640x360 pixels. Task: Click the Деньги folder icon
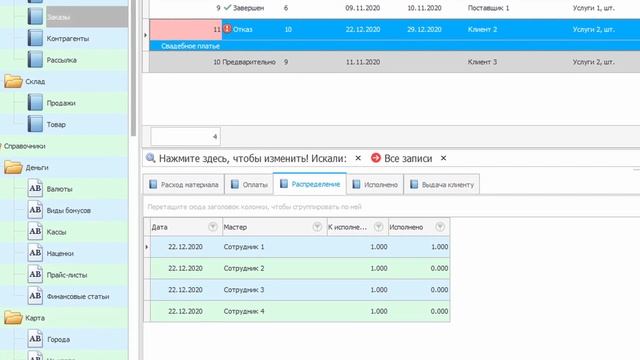13,167
